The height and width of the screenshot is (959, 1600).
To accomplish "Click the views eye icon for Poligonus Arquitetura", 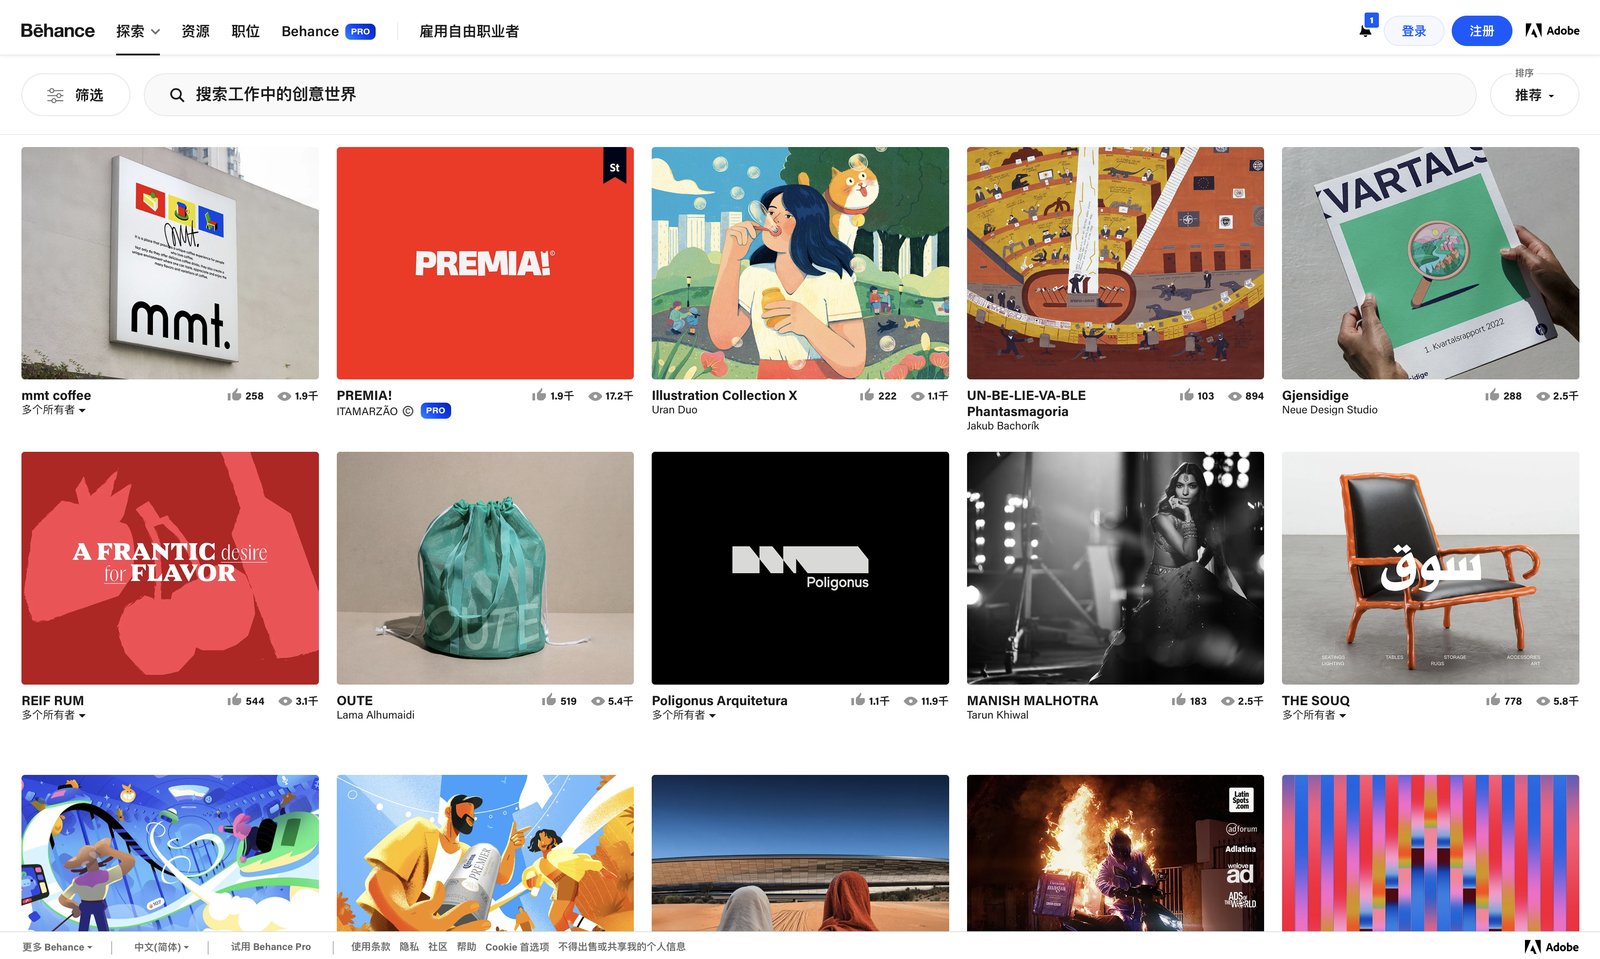I will [x=911, y=701].
